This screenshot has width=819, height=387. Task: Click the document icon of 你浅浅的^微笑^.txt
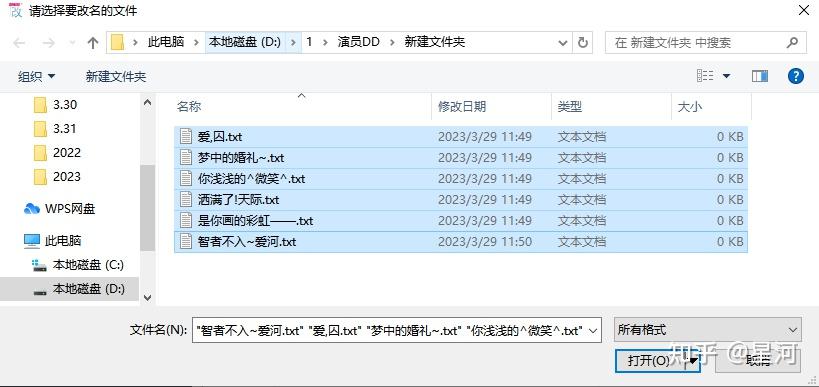pos(186,178)
